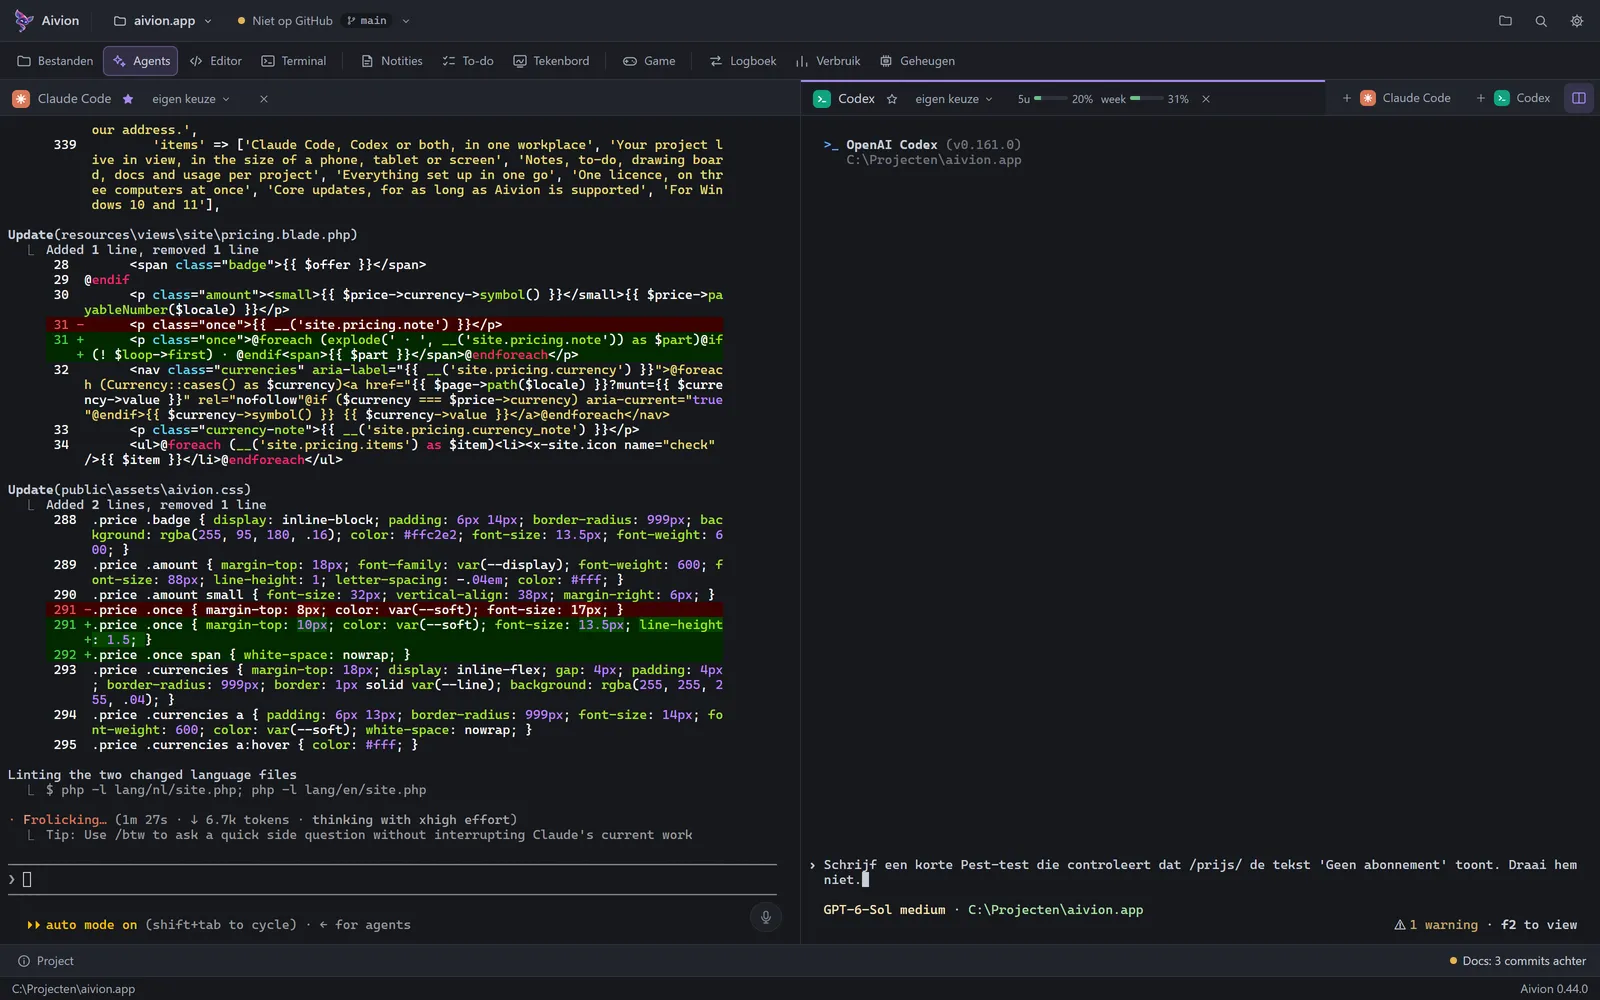Select the Agents tab
Screen dimensions: 1600x1000
141,61
